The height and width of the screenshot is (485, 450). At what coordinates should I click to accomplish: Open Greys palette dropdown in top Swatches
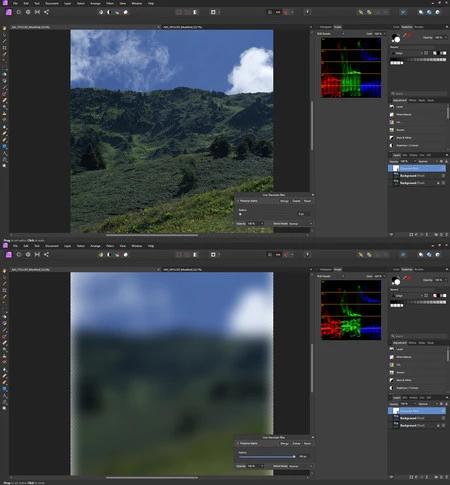tap(406, 53)
